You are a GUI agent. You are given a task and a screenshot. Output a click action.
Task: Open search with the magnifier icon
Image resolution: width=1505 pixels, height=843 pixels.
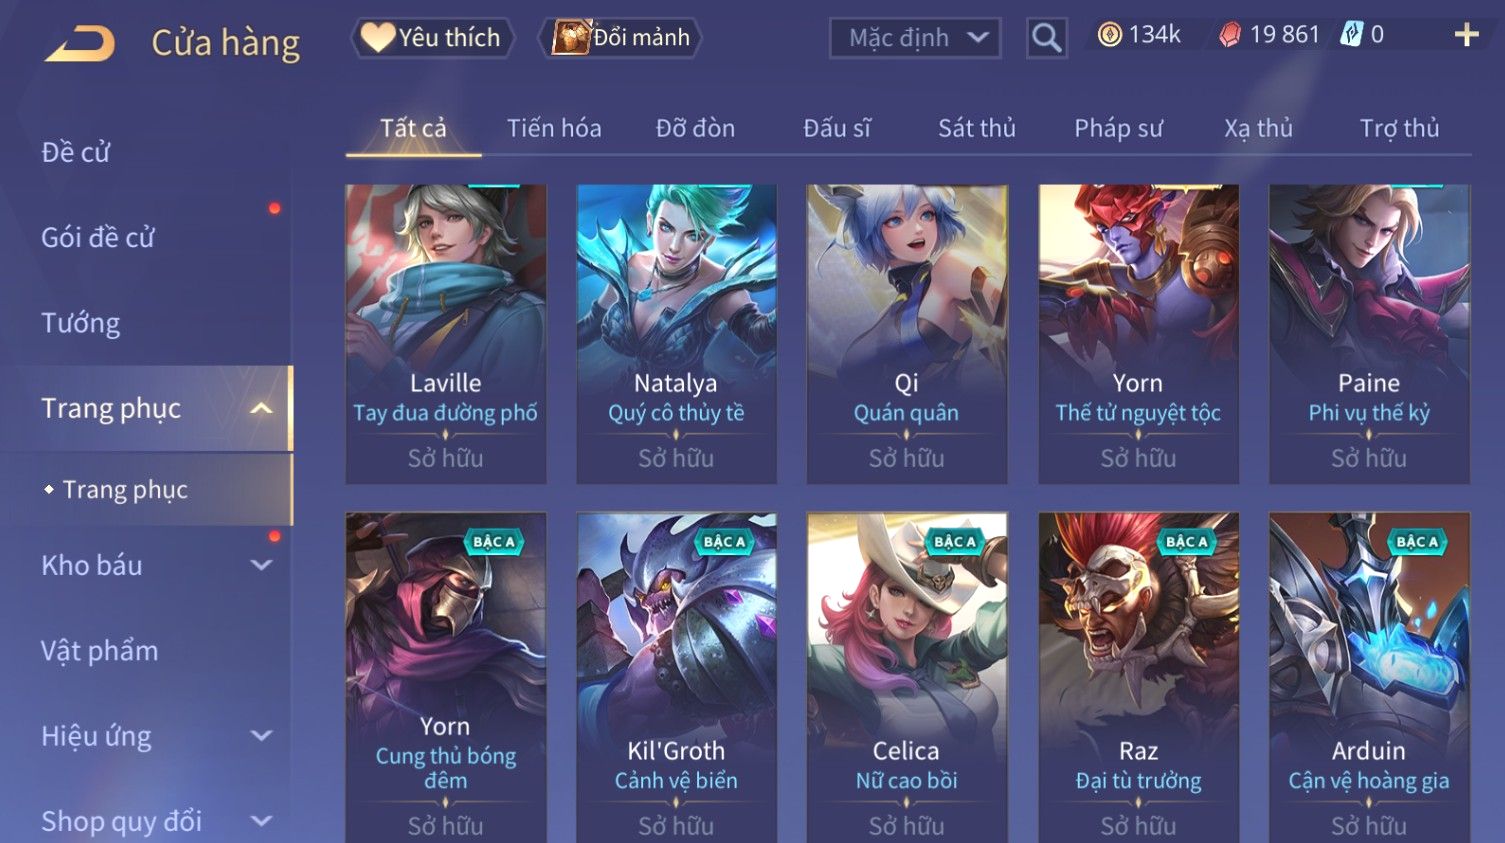1046,38
